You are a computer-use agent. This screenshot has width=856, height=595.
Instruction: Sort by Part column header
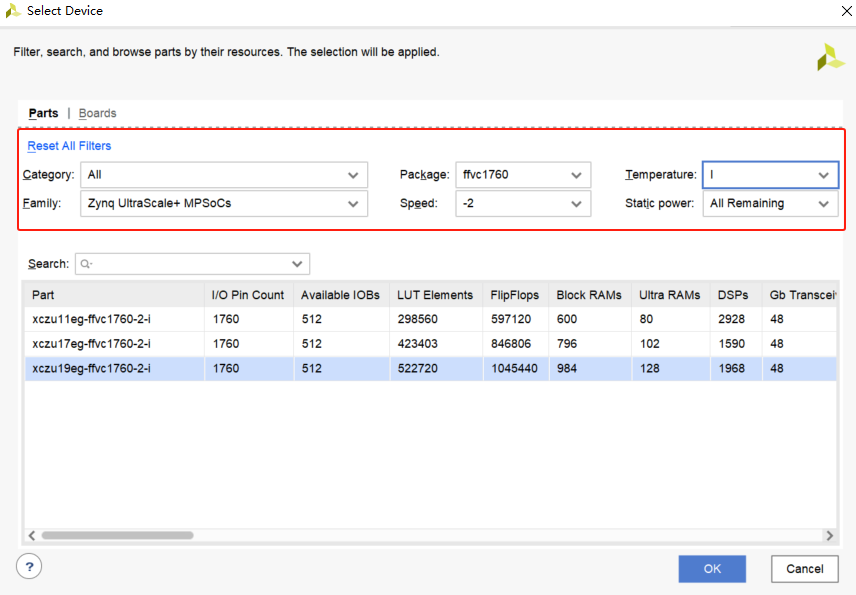114,295
